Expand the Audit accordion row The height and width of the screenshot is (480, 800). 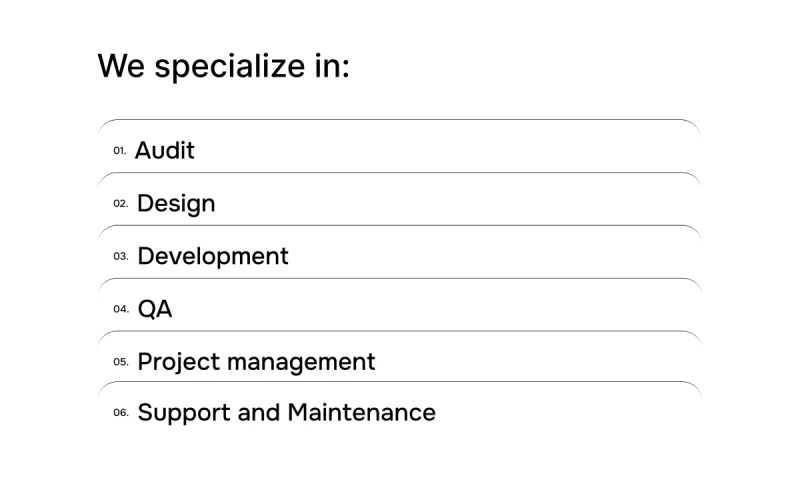pyautogui.click(x=400, y=150)
